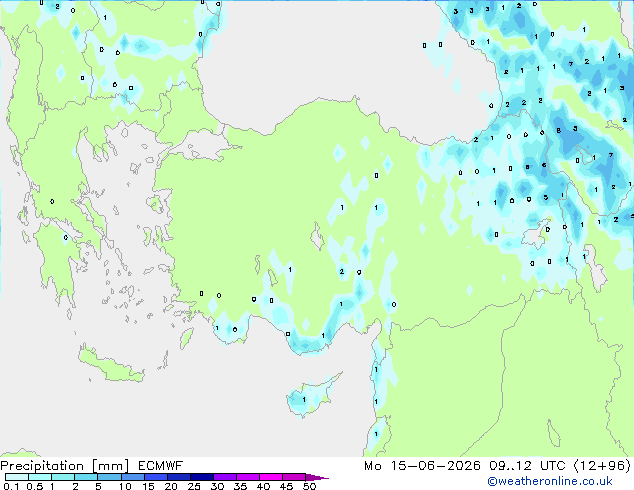Click the 25–30 mm dark blue swatch
Image resolution: width=634 pixels, height=490 pixels.
coord(201,477)
